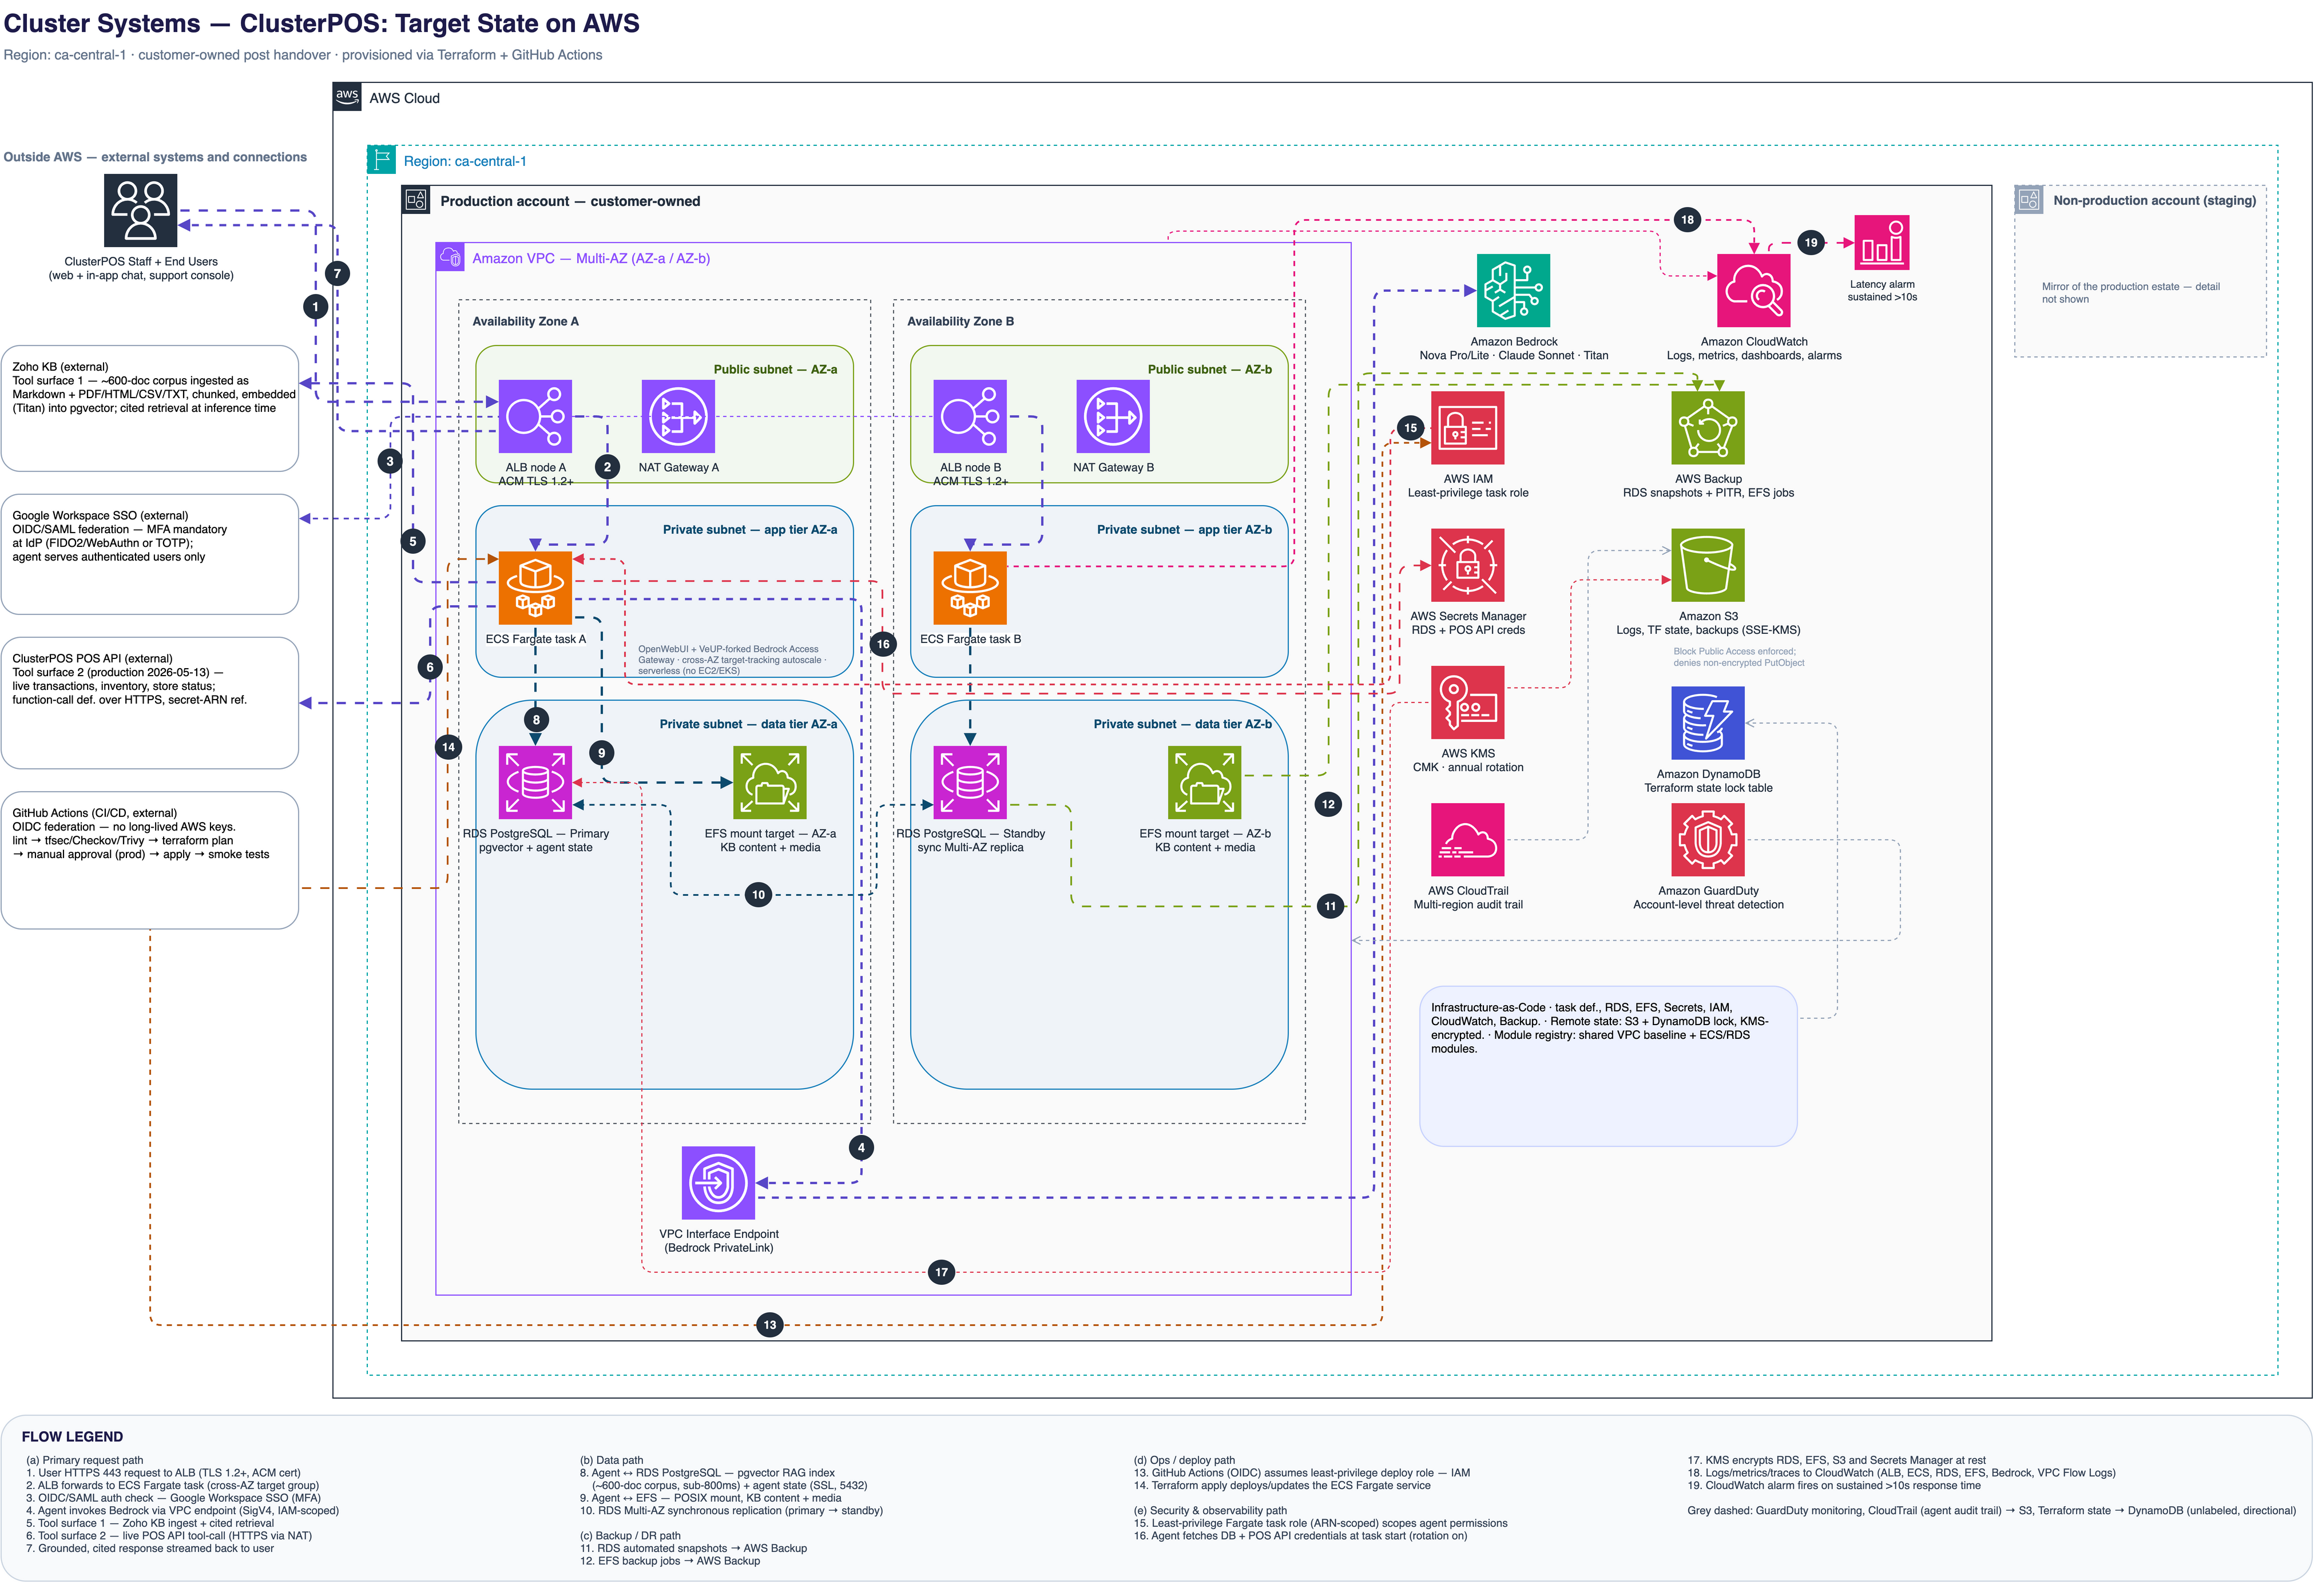Select the NAT Gateway A icon
The height and width of the screenshot is (1596, 2314).
[x=678, y=417]
